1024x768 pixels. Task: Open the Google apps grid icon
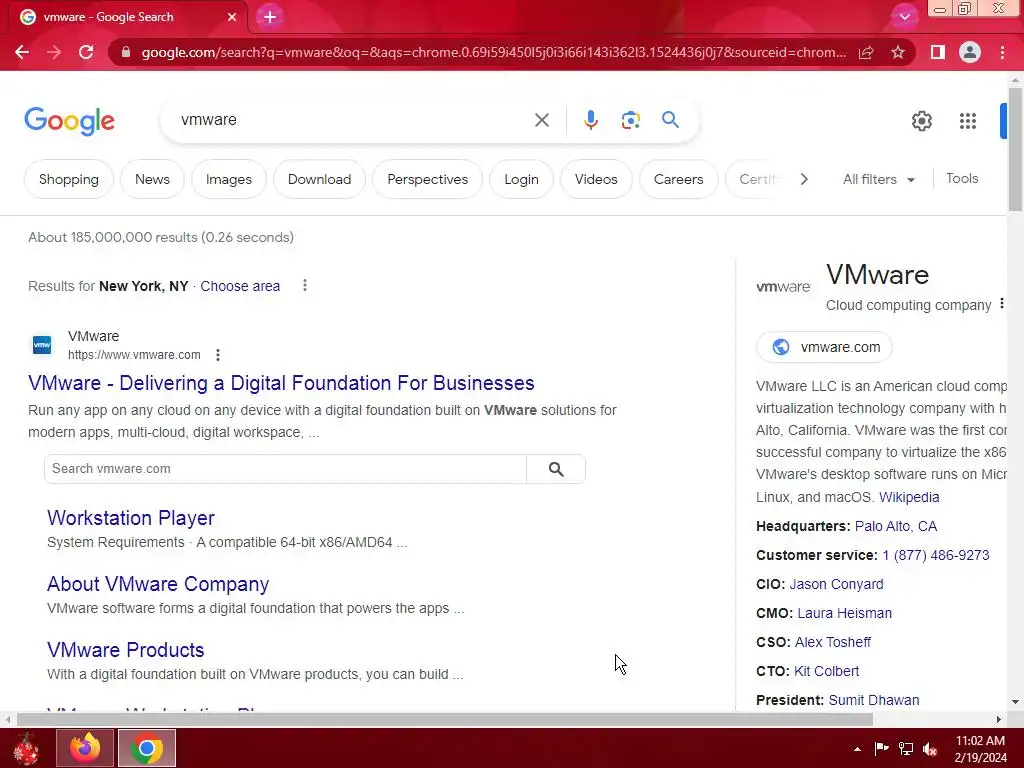click(x=968, y=121)
